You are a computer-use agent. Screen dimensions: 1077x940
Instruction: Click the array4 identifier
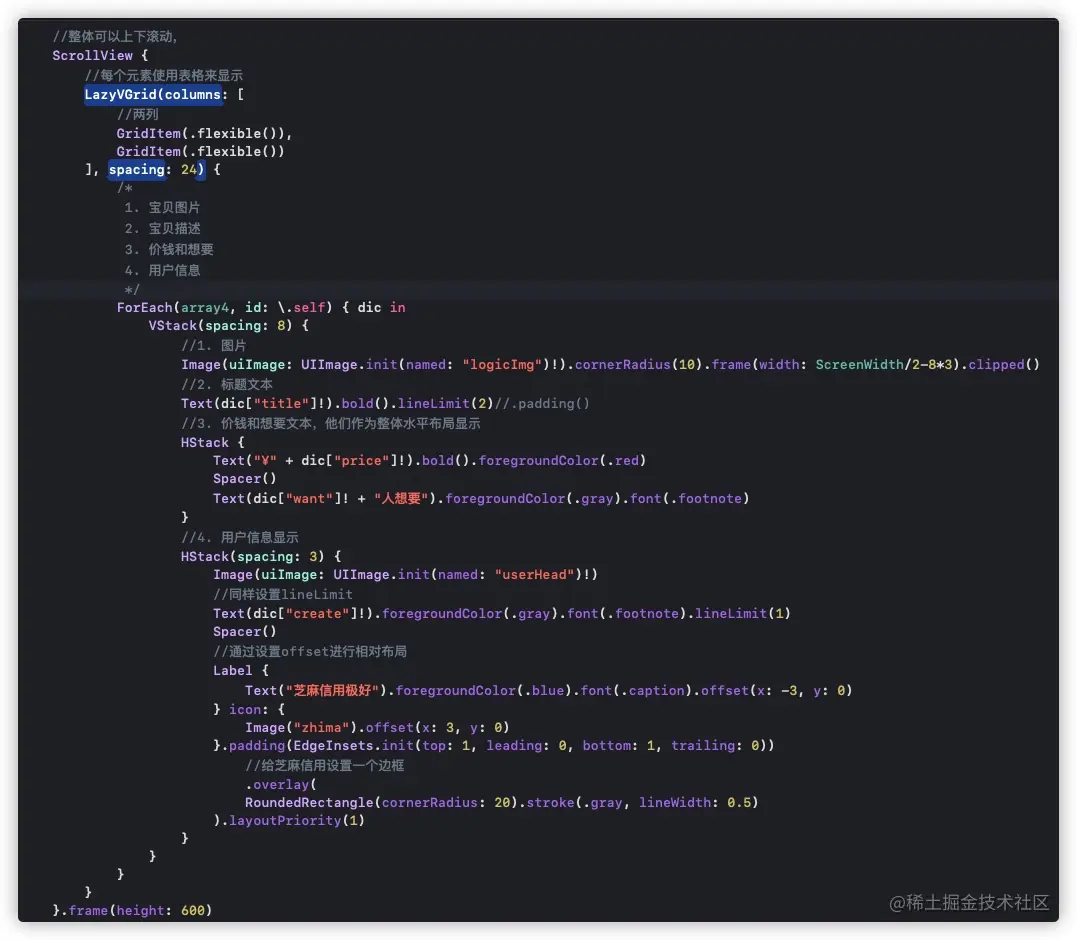(205, 308)
